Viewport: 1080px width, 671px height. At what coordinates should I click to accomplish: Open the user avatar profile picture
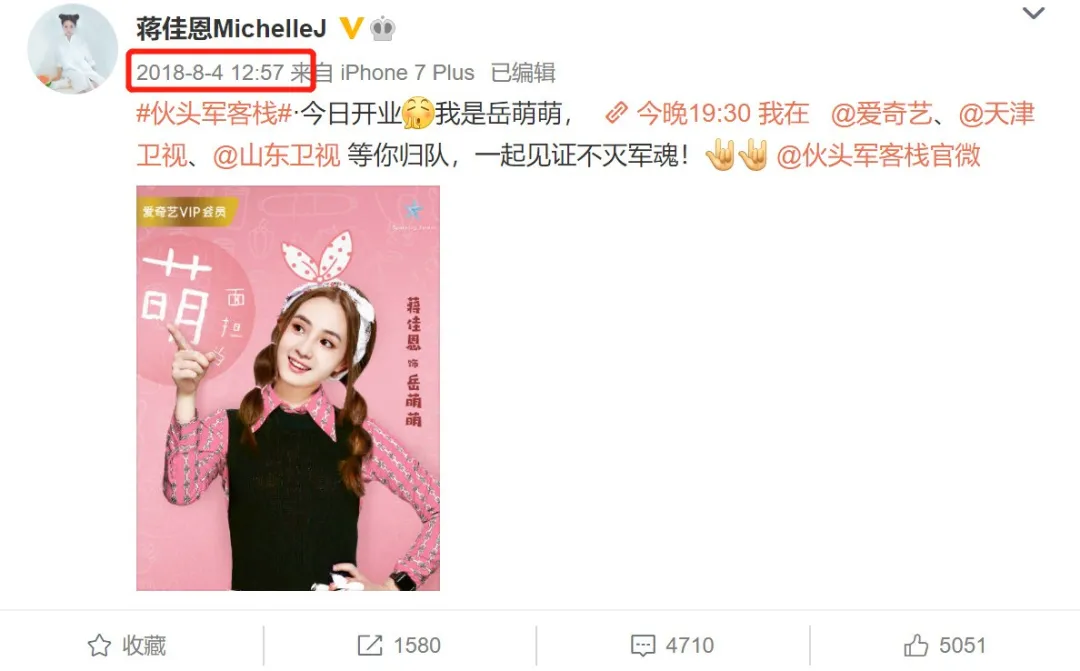(72, 48)
